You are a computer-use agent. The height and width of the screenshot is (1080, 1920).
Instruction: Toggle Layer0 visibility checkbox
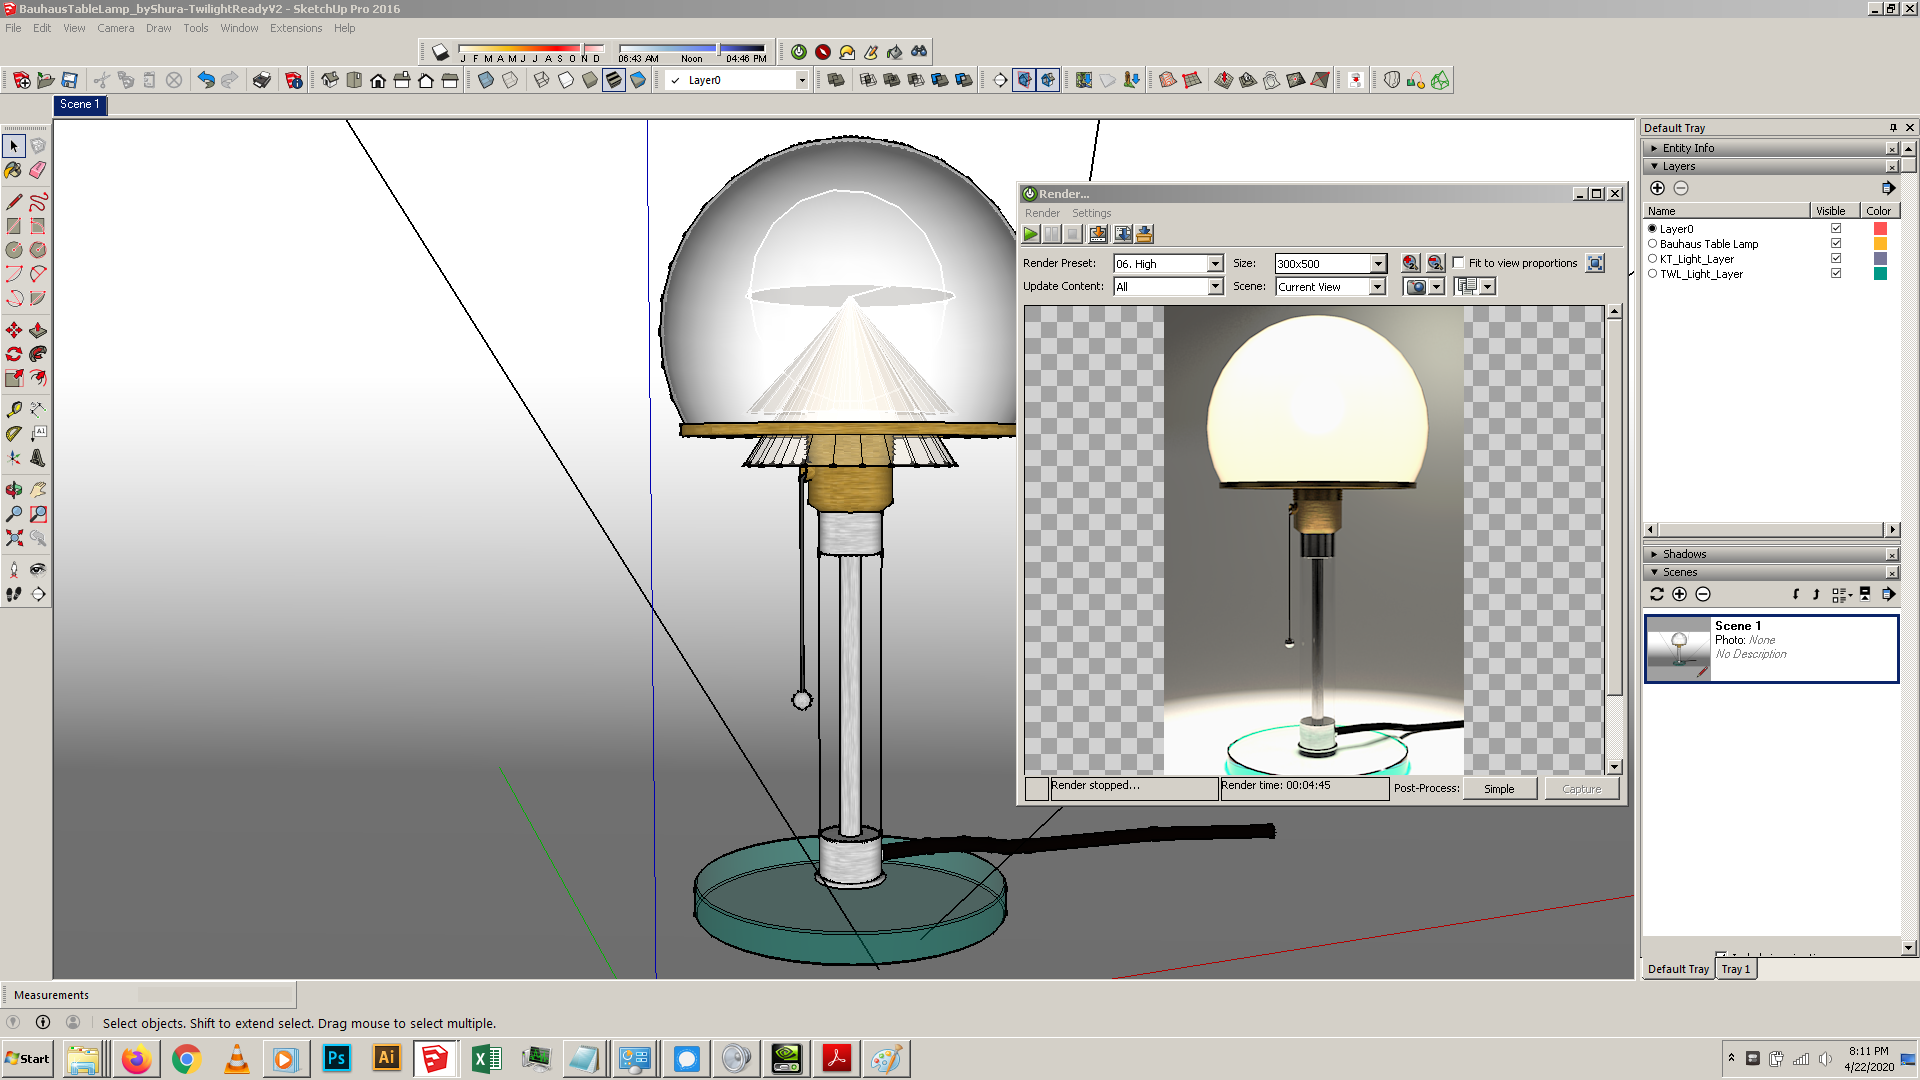point(1836,228)
